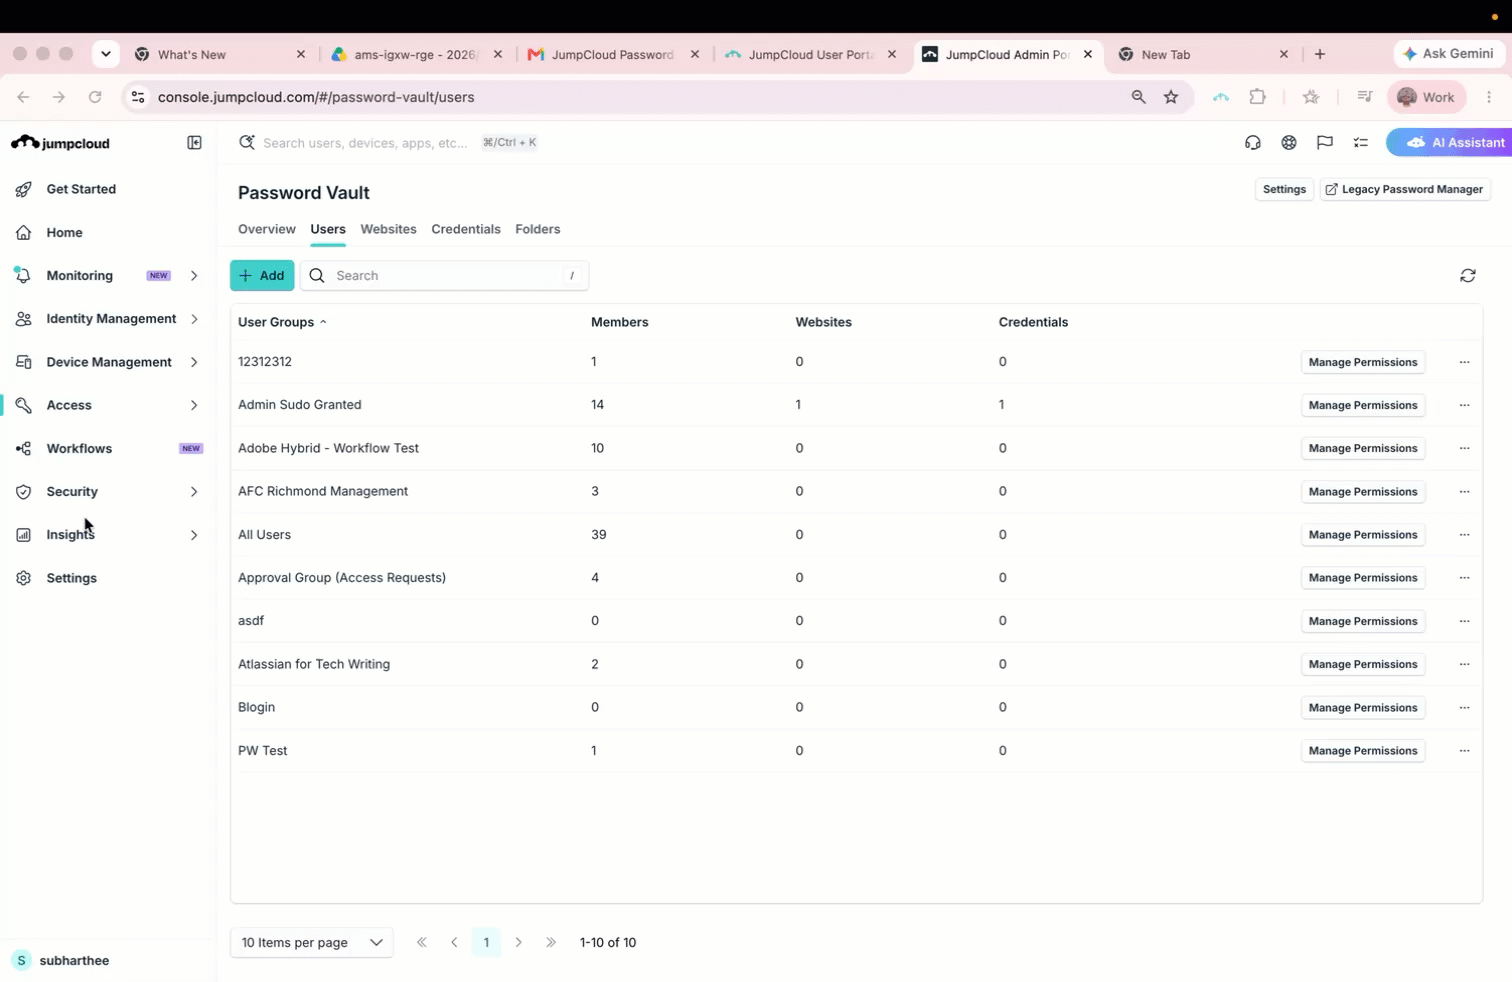Refresh the user groups table
This screenshot has height=982, width=1512.
pyautogui.click(x=1467, y=276)
